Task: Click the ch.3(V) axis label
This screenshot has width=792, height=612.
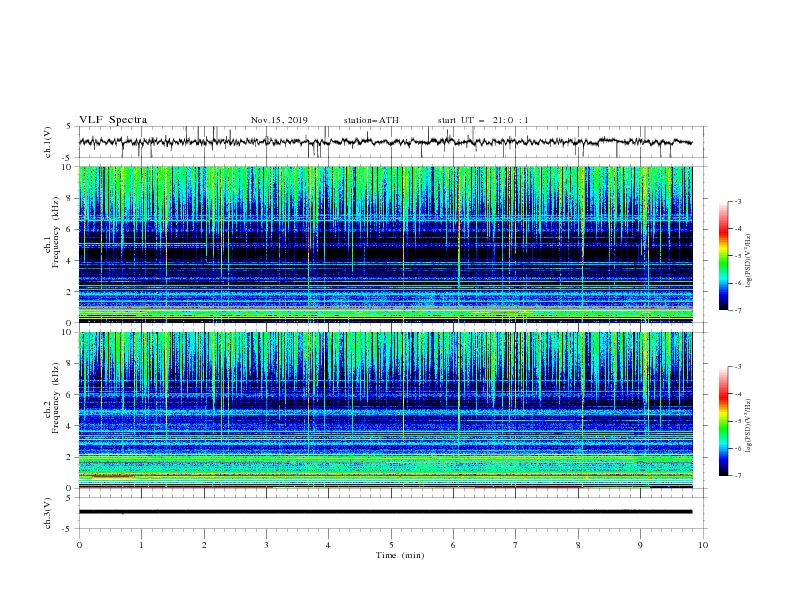Action: (x=48, y=513)
